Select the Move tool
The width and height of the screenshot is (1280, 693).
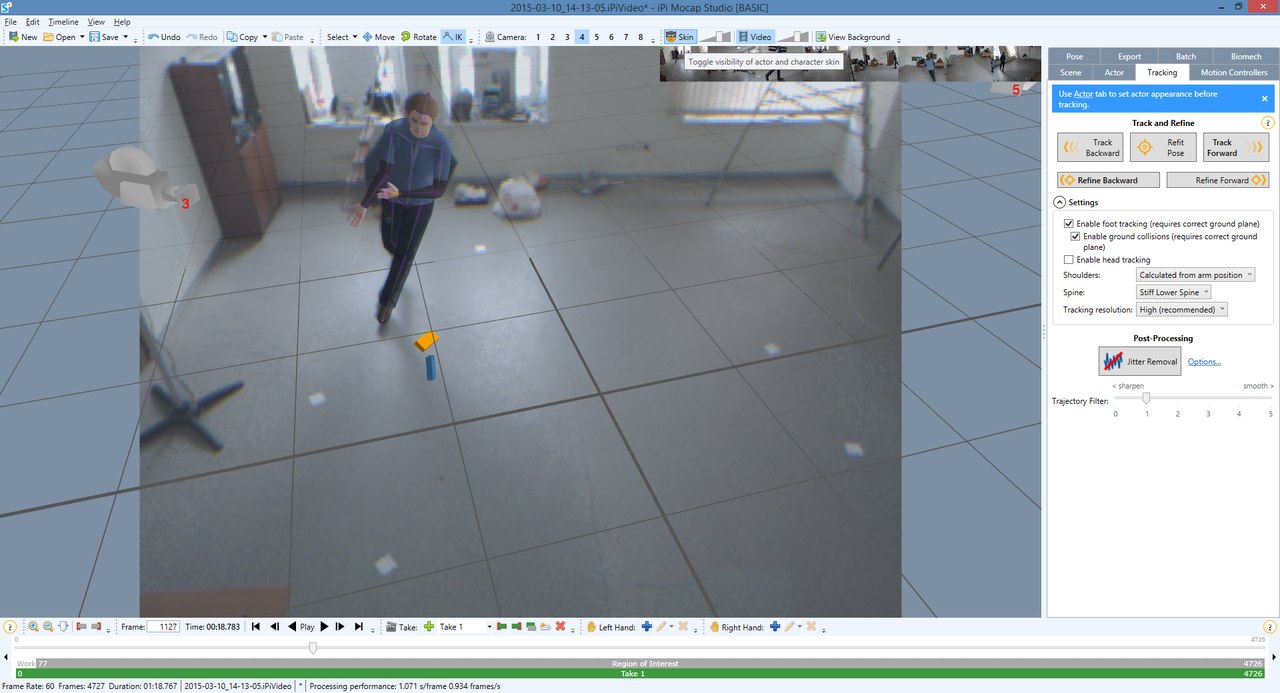(378, 37)
